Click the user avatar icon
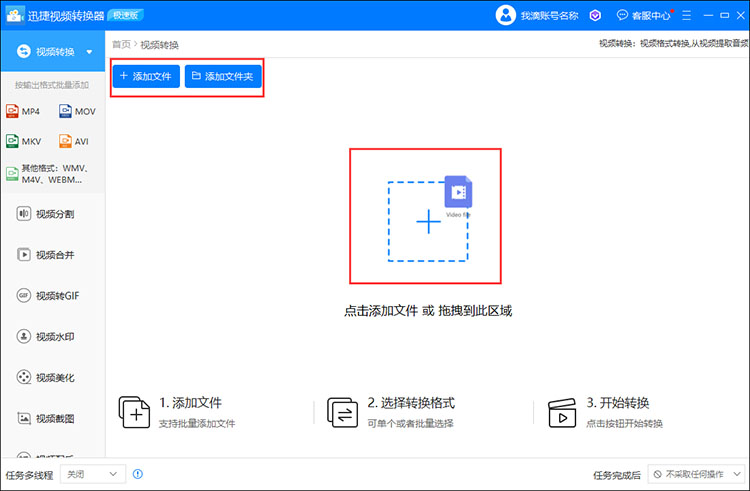The image size is (750, 491). (506, 15)
